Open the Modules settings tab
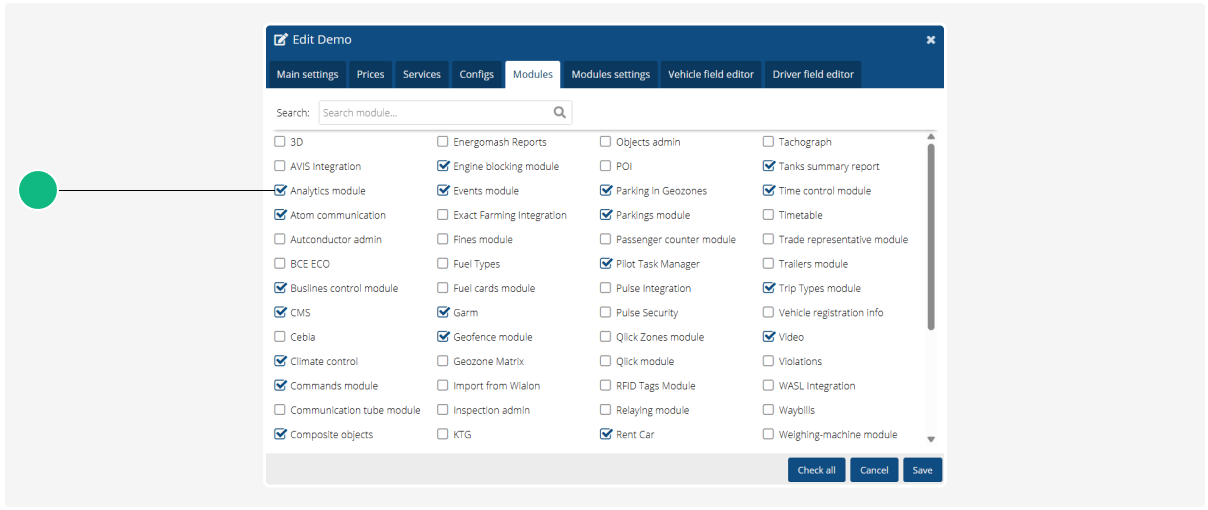 [610, 74]
